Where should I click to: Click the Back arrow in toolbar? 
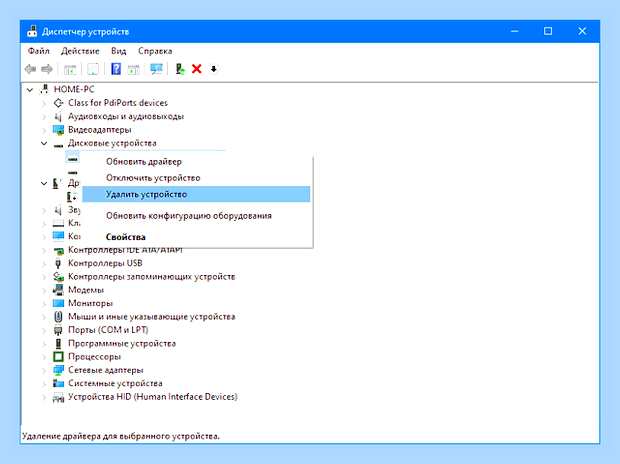click(x=30, y=69)
